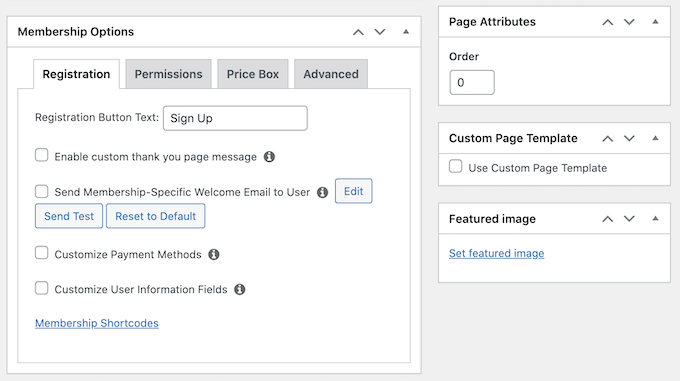
Task: Focus the Registration Button Text field
Action: (235, 118)
